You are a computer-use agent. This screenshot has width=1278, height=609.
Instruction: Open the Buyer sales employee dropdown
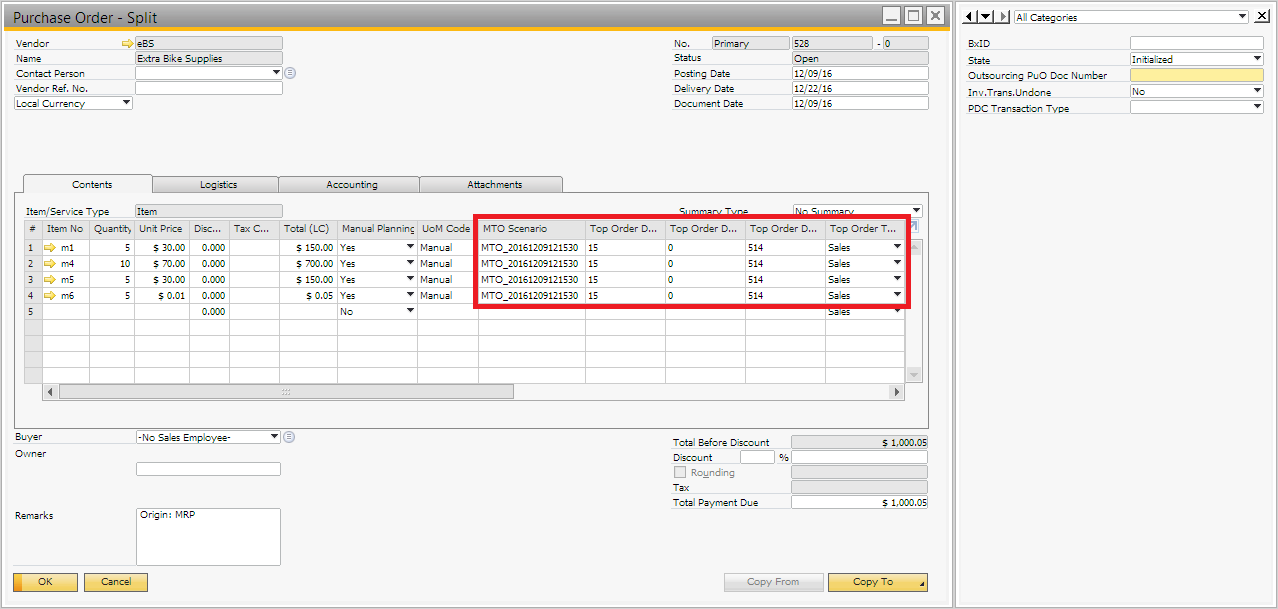275,437
